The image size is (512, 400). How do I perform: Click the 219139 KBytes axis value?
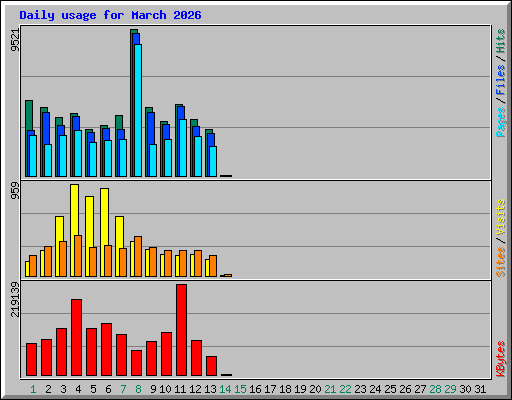point(15,299)
